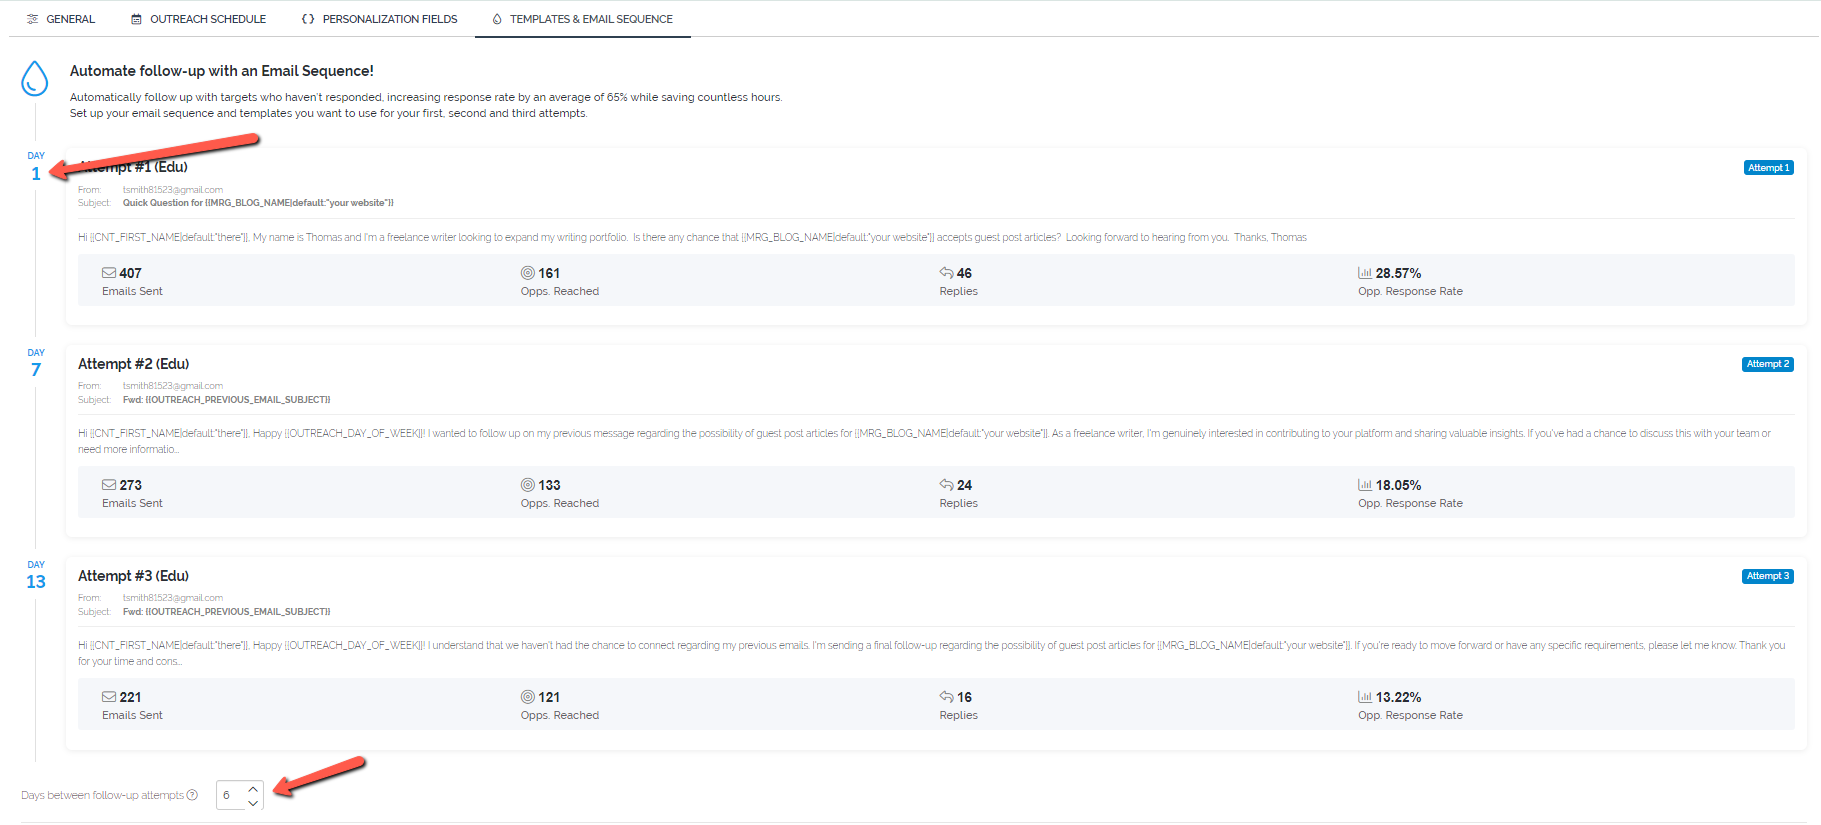Click the 'Automate follow-up with an Email Sequence!' heading

pos(222,71)
